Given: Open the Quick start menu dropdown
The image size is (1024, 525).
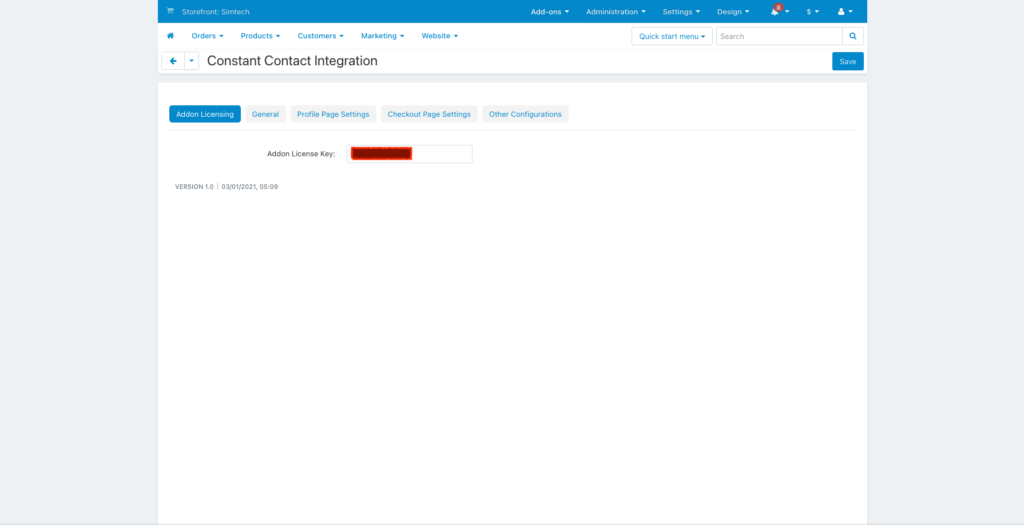Looking at the screenshot, I should [672, 36].
